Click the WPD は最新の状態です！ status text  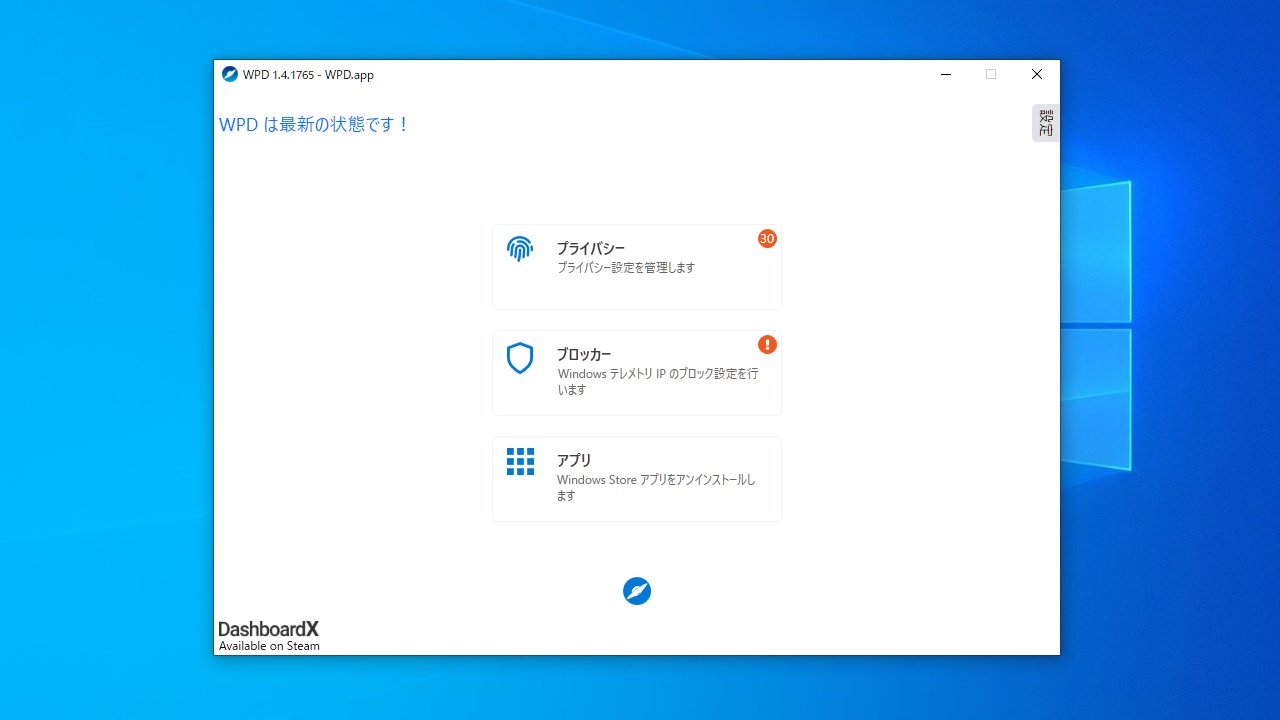315,125
